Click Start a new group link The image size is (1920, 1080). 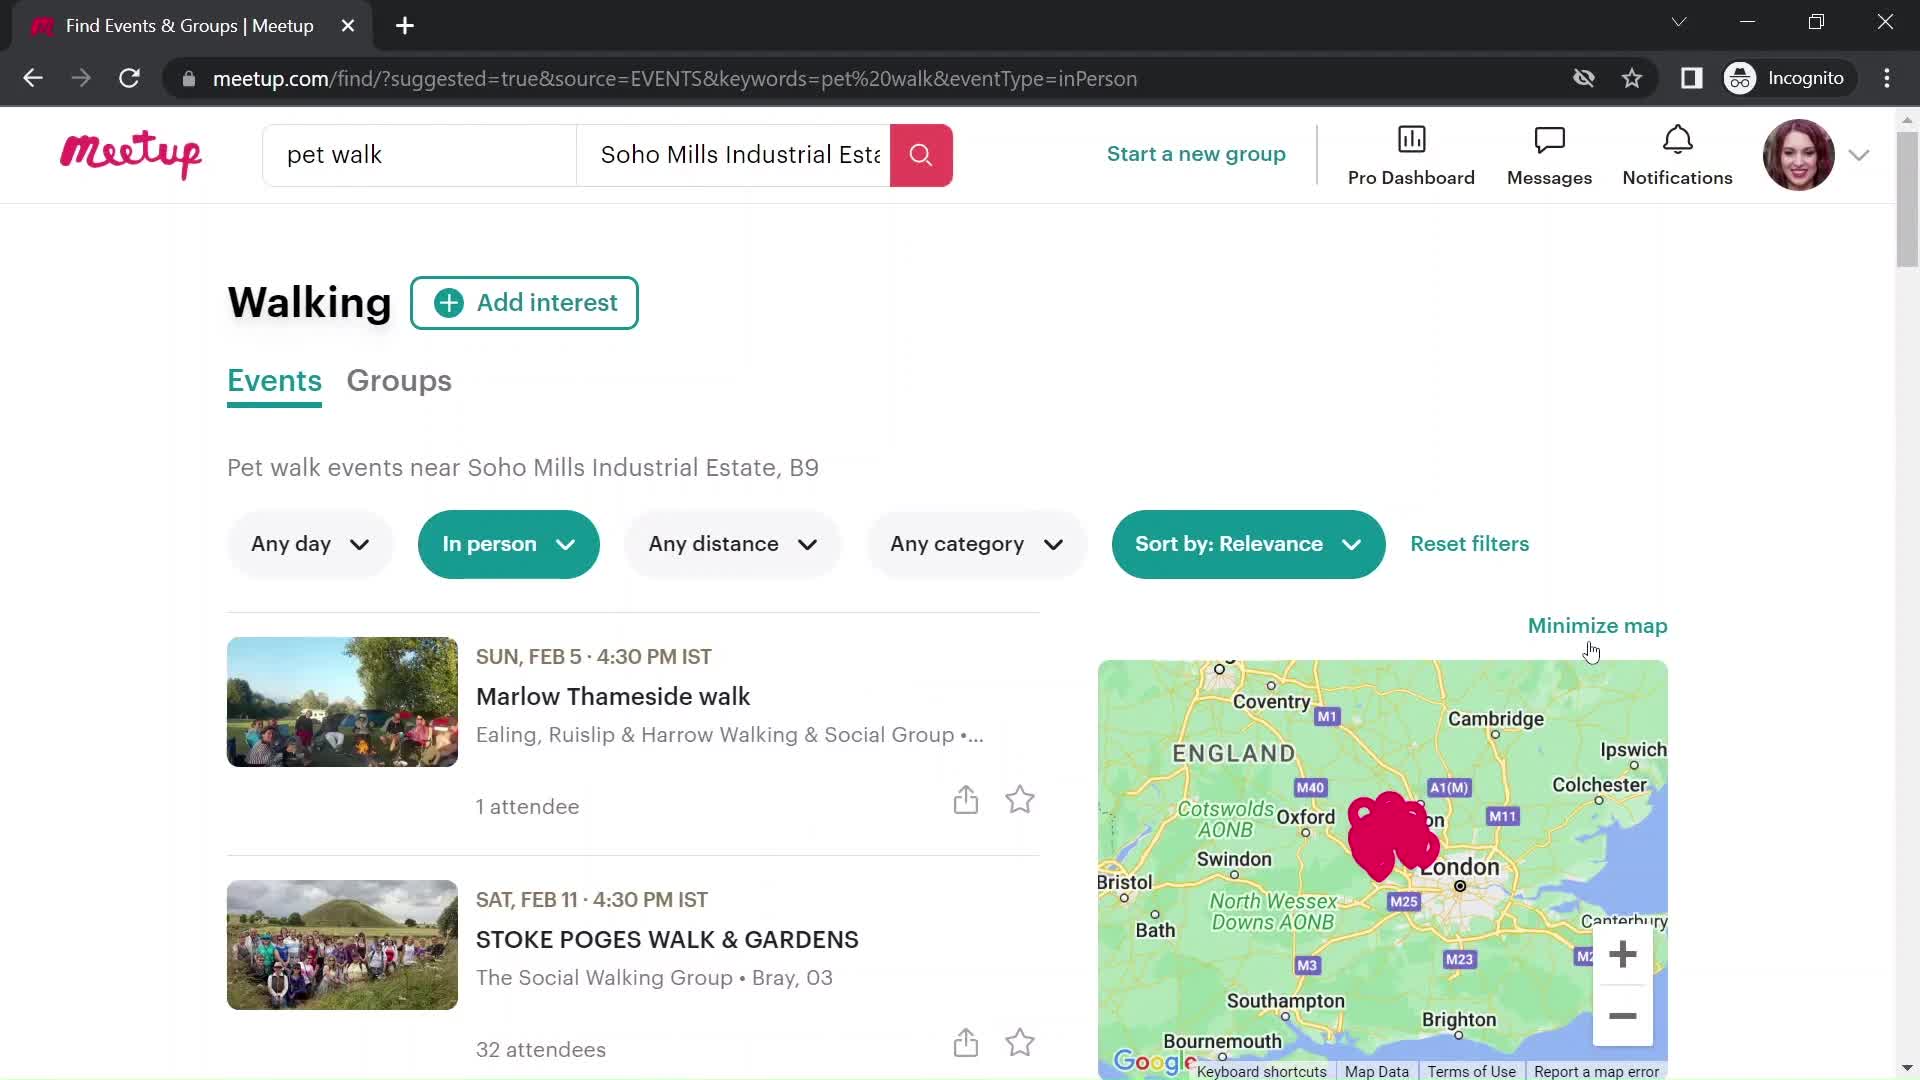click(1196, 154)
